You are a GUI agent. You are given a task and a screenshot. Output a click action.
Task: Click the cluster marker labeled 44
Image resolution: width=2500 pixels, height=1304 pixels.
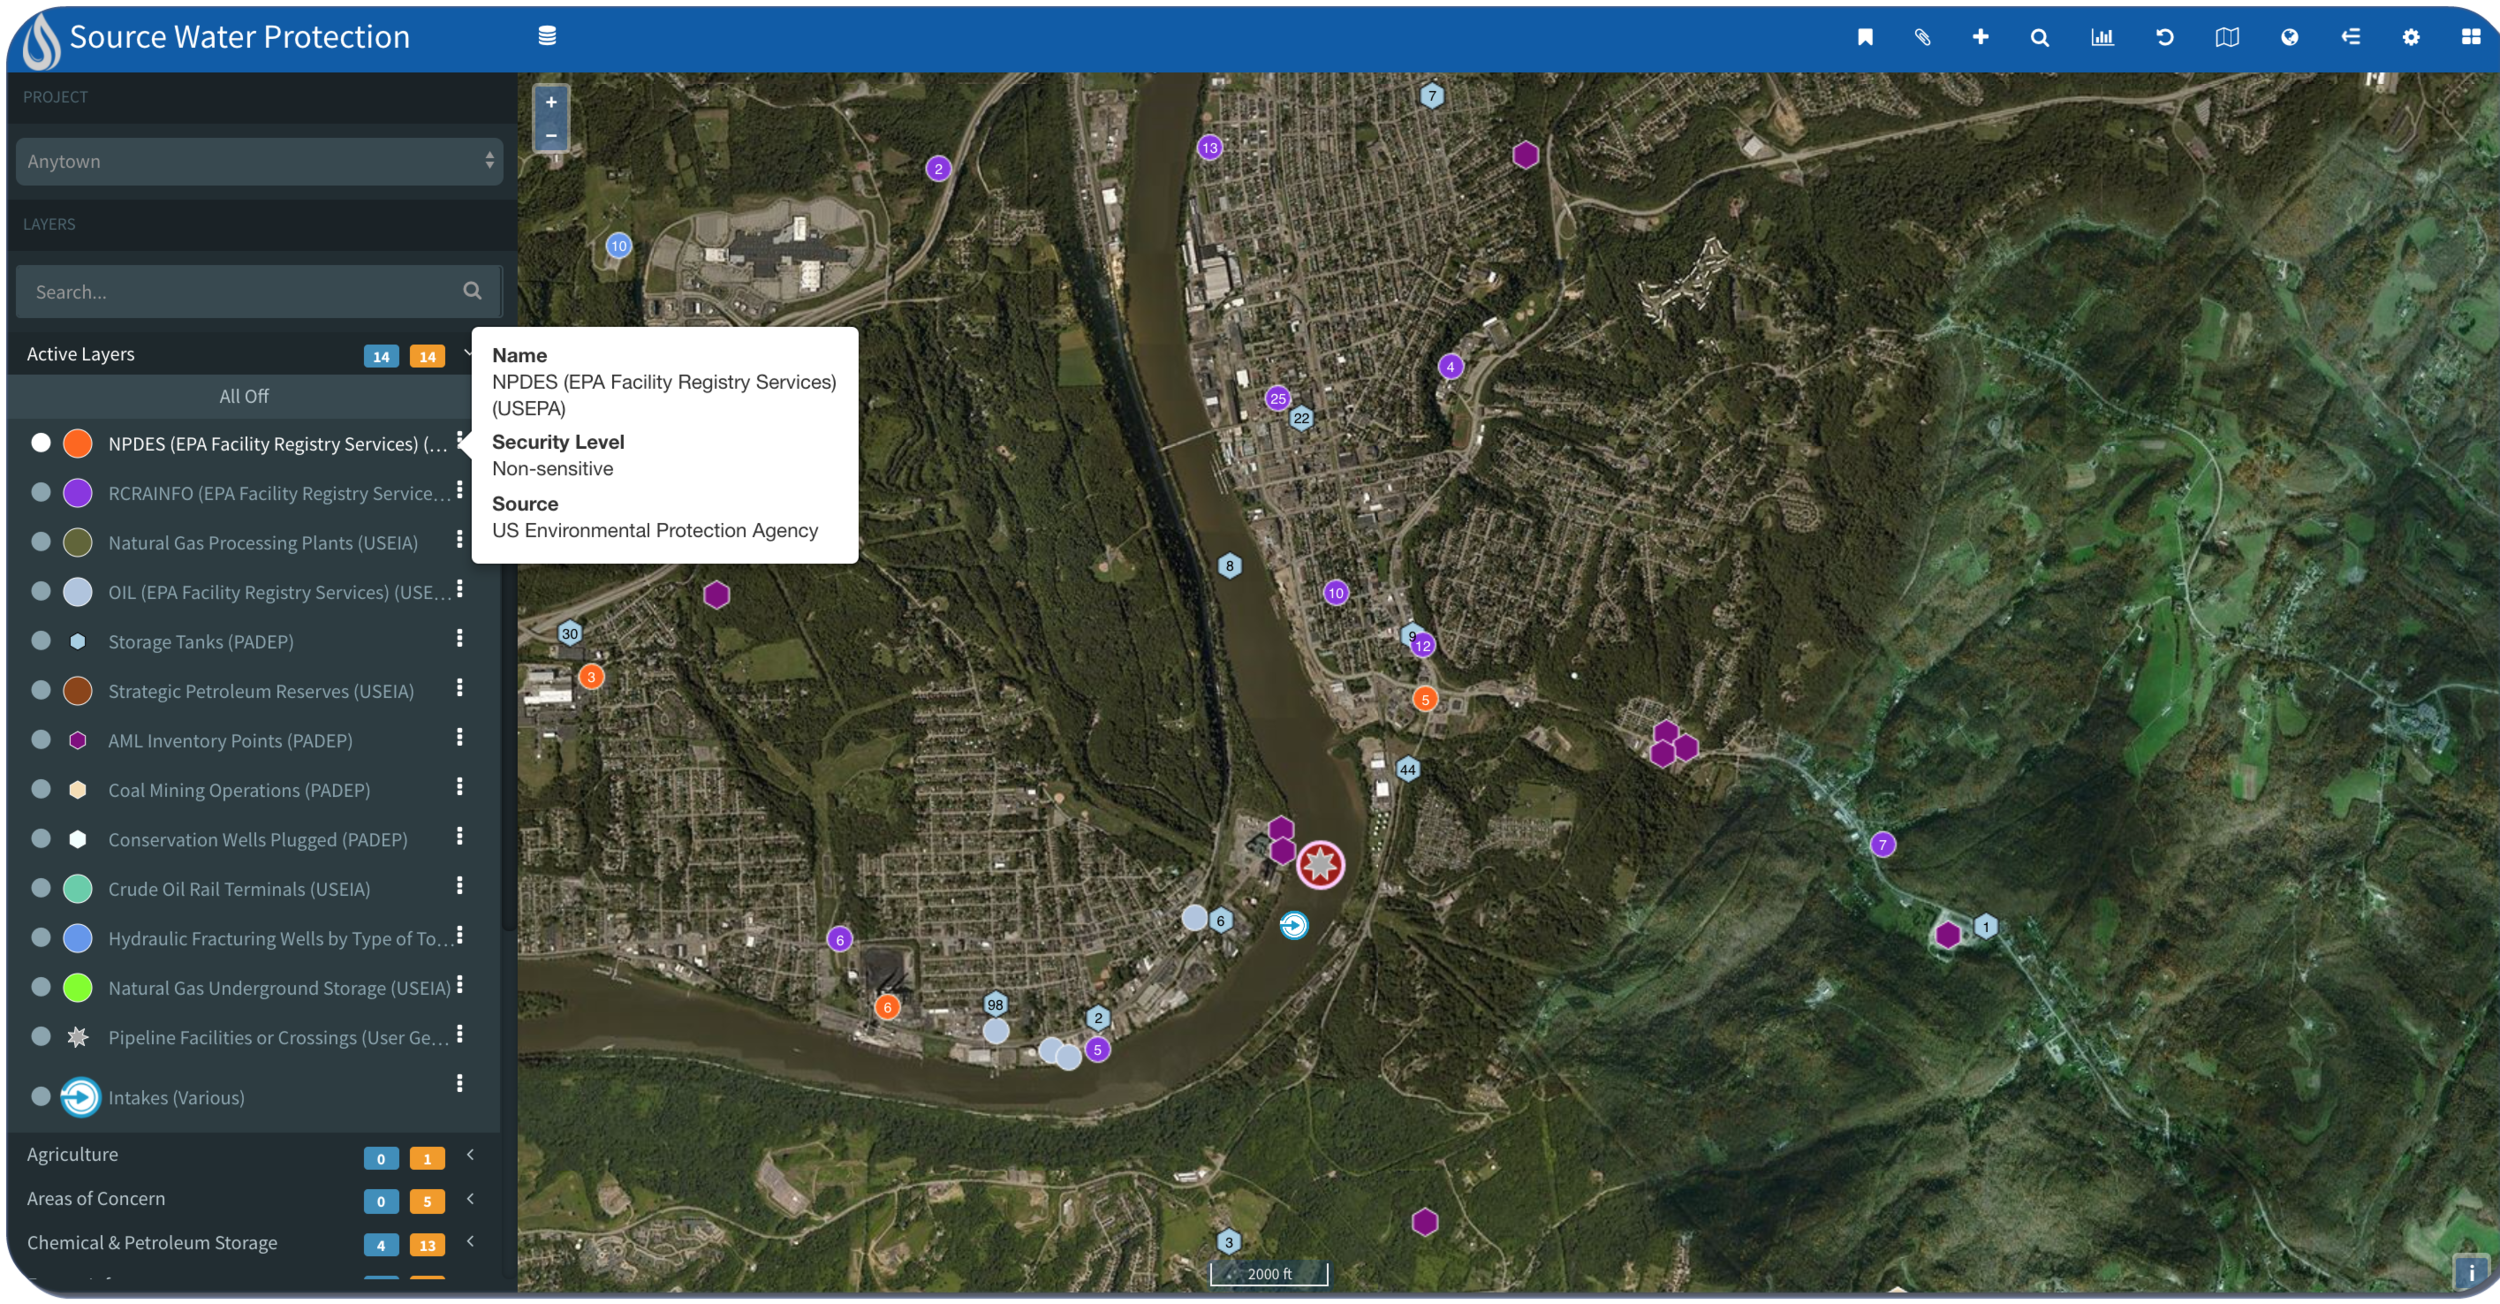[1407, 769]
